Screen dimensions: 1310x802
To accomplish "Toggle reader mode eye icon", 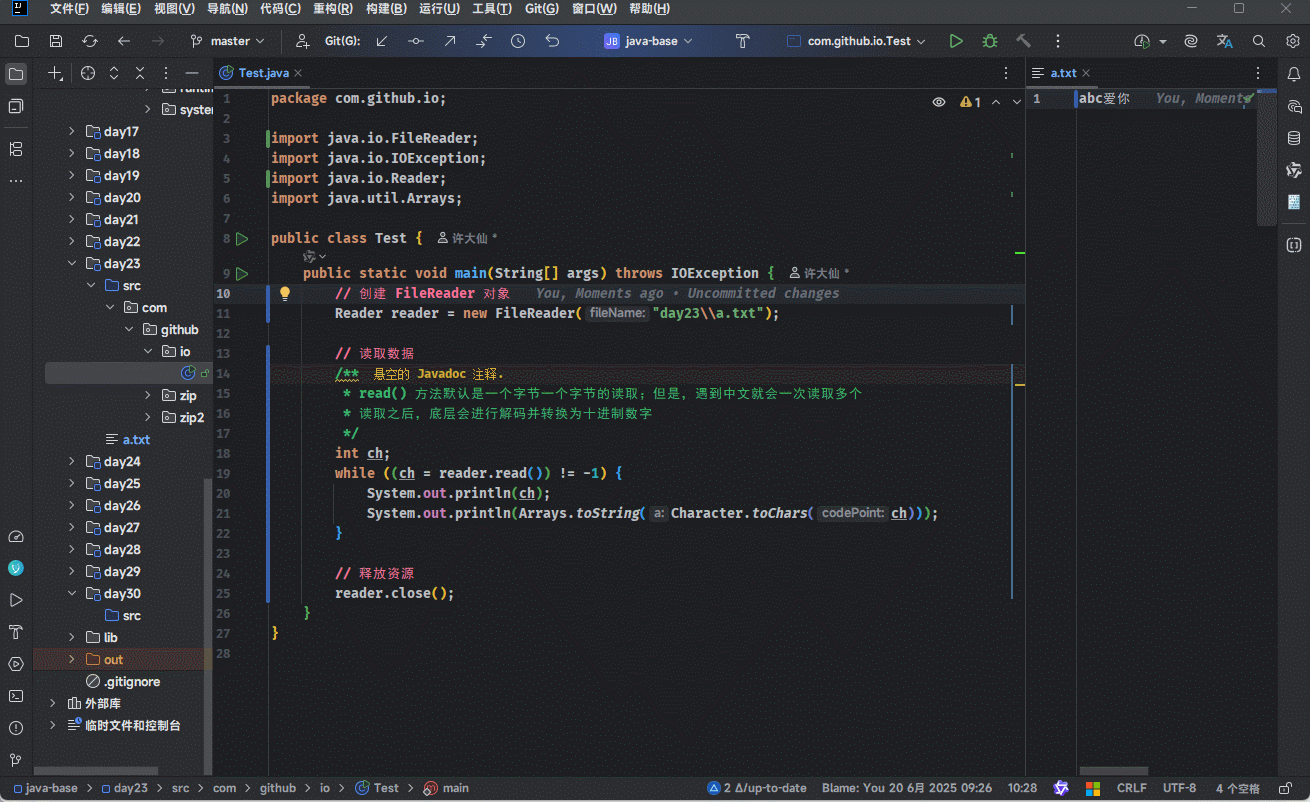I will [x=939, y=101].
